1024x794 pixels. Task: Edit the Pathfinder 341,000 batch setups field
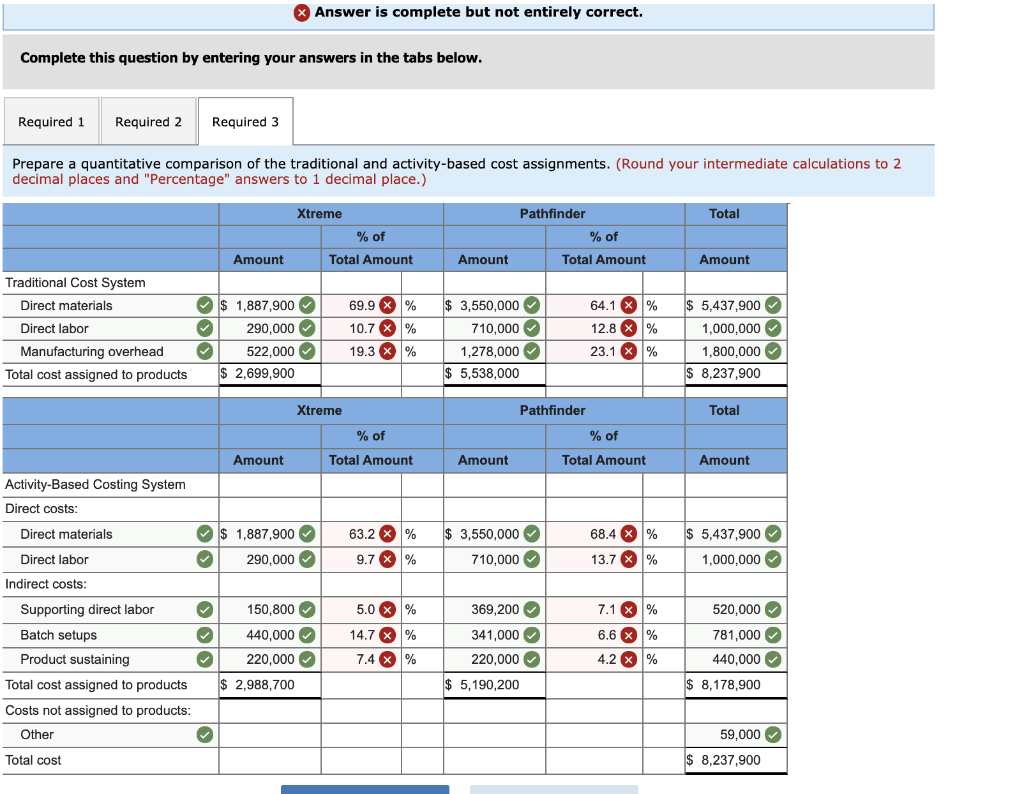494,635
